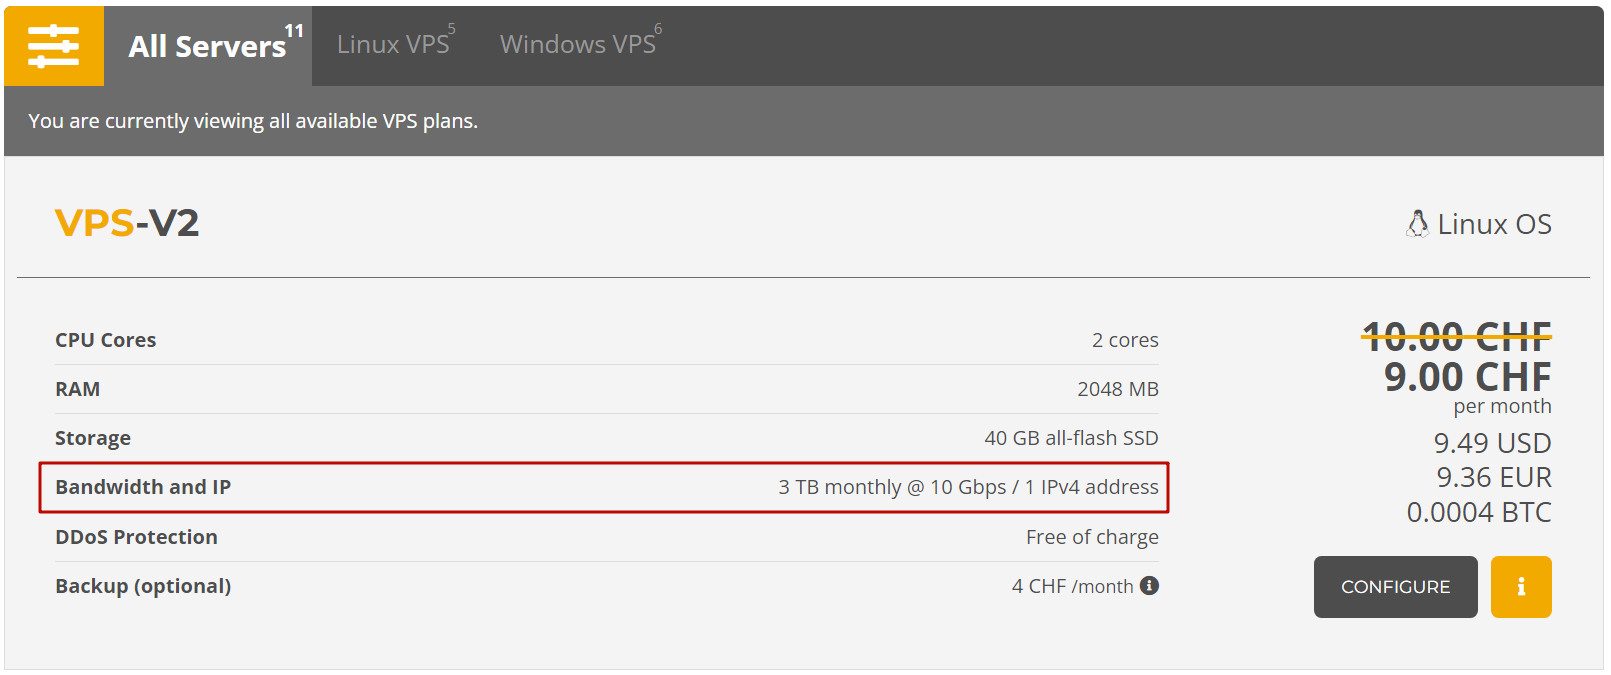Select the All Servers tab
This screenshot has height=675, width=1611.
tap(208, 46)
